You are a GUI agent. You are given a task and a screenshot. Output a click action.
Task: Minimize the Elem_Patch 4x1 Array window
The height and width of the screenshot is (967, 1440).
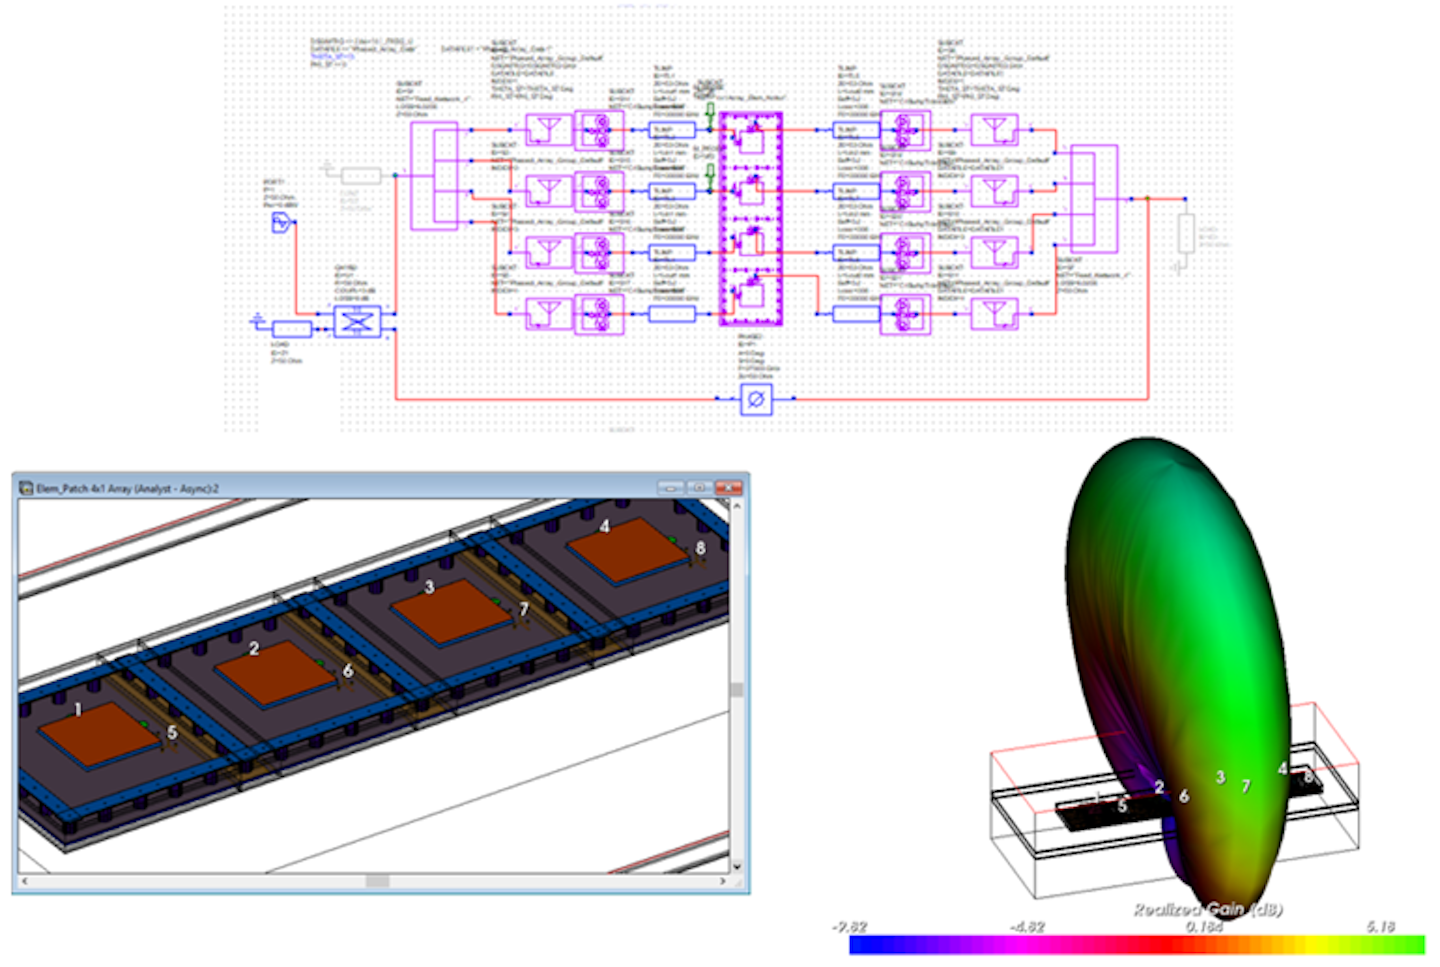point(670,488)
